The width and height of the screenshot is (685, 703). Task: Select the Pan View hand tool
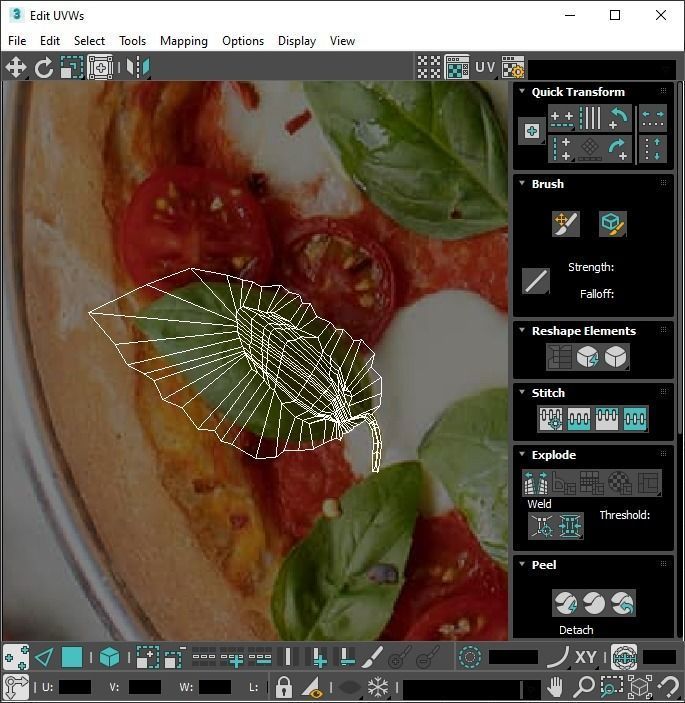(555, 687)
